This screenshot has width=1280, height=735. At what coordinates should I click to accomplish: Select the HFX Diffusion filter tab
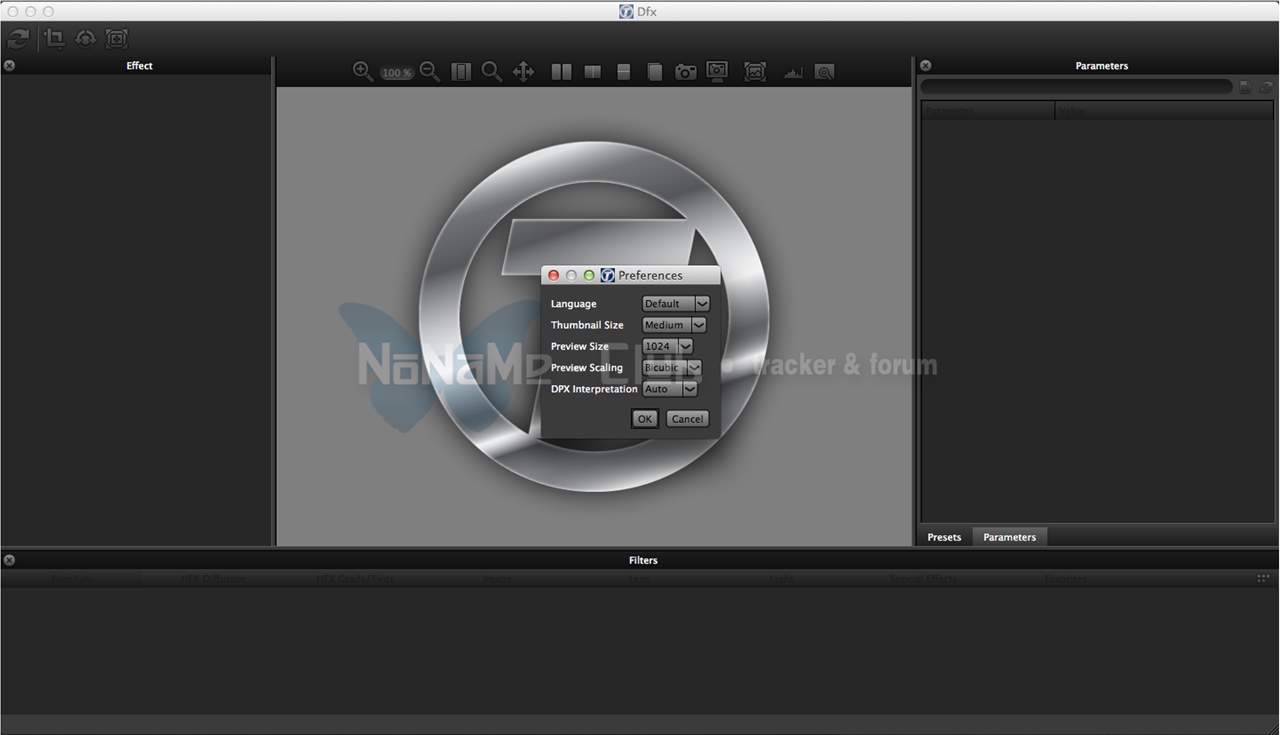click(x=213, y=579)
